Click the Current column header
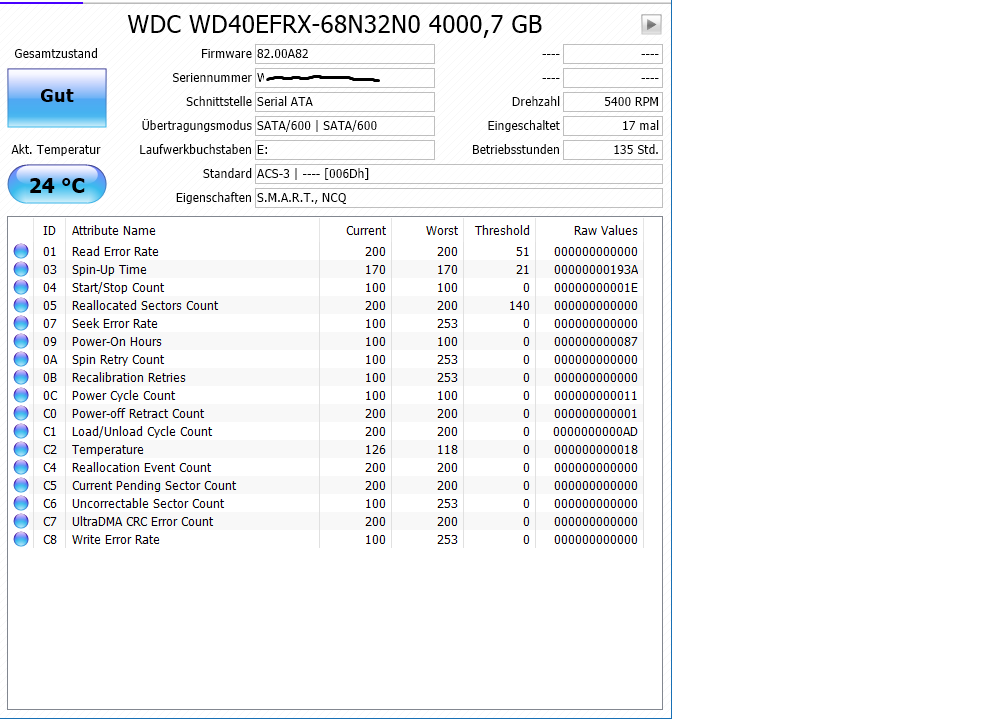Screen dimensions: 1008x719 point(366,231)
